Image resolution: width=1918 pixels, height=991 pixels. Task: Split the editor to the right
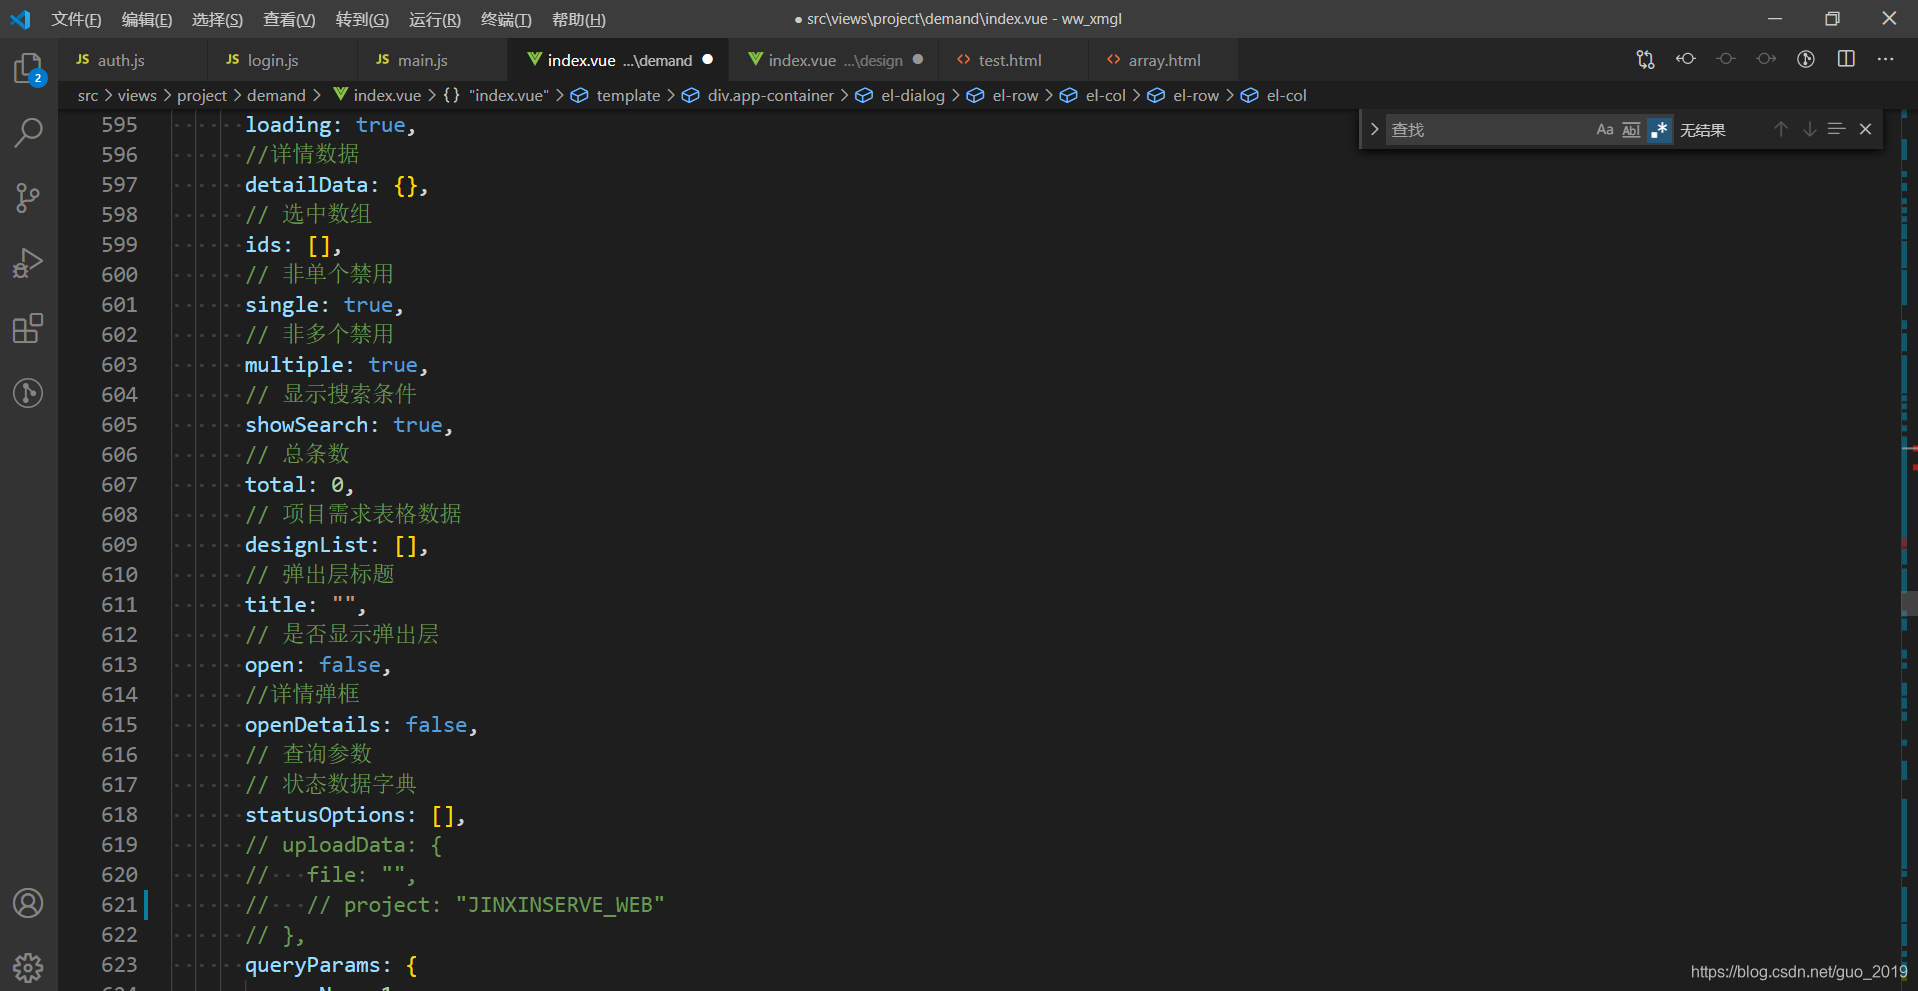point(1846,59)
